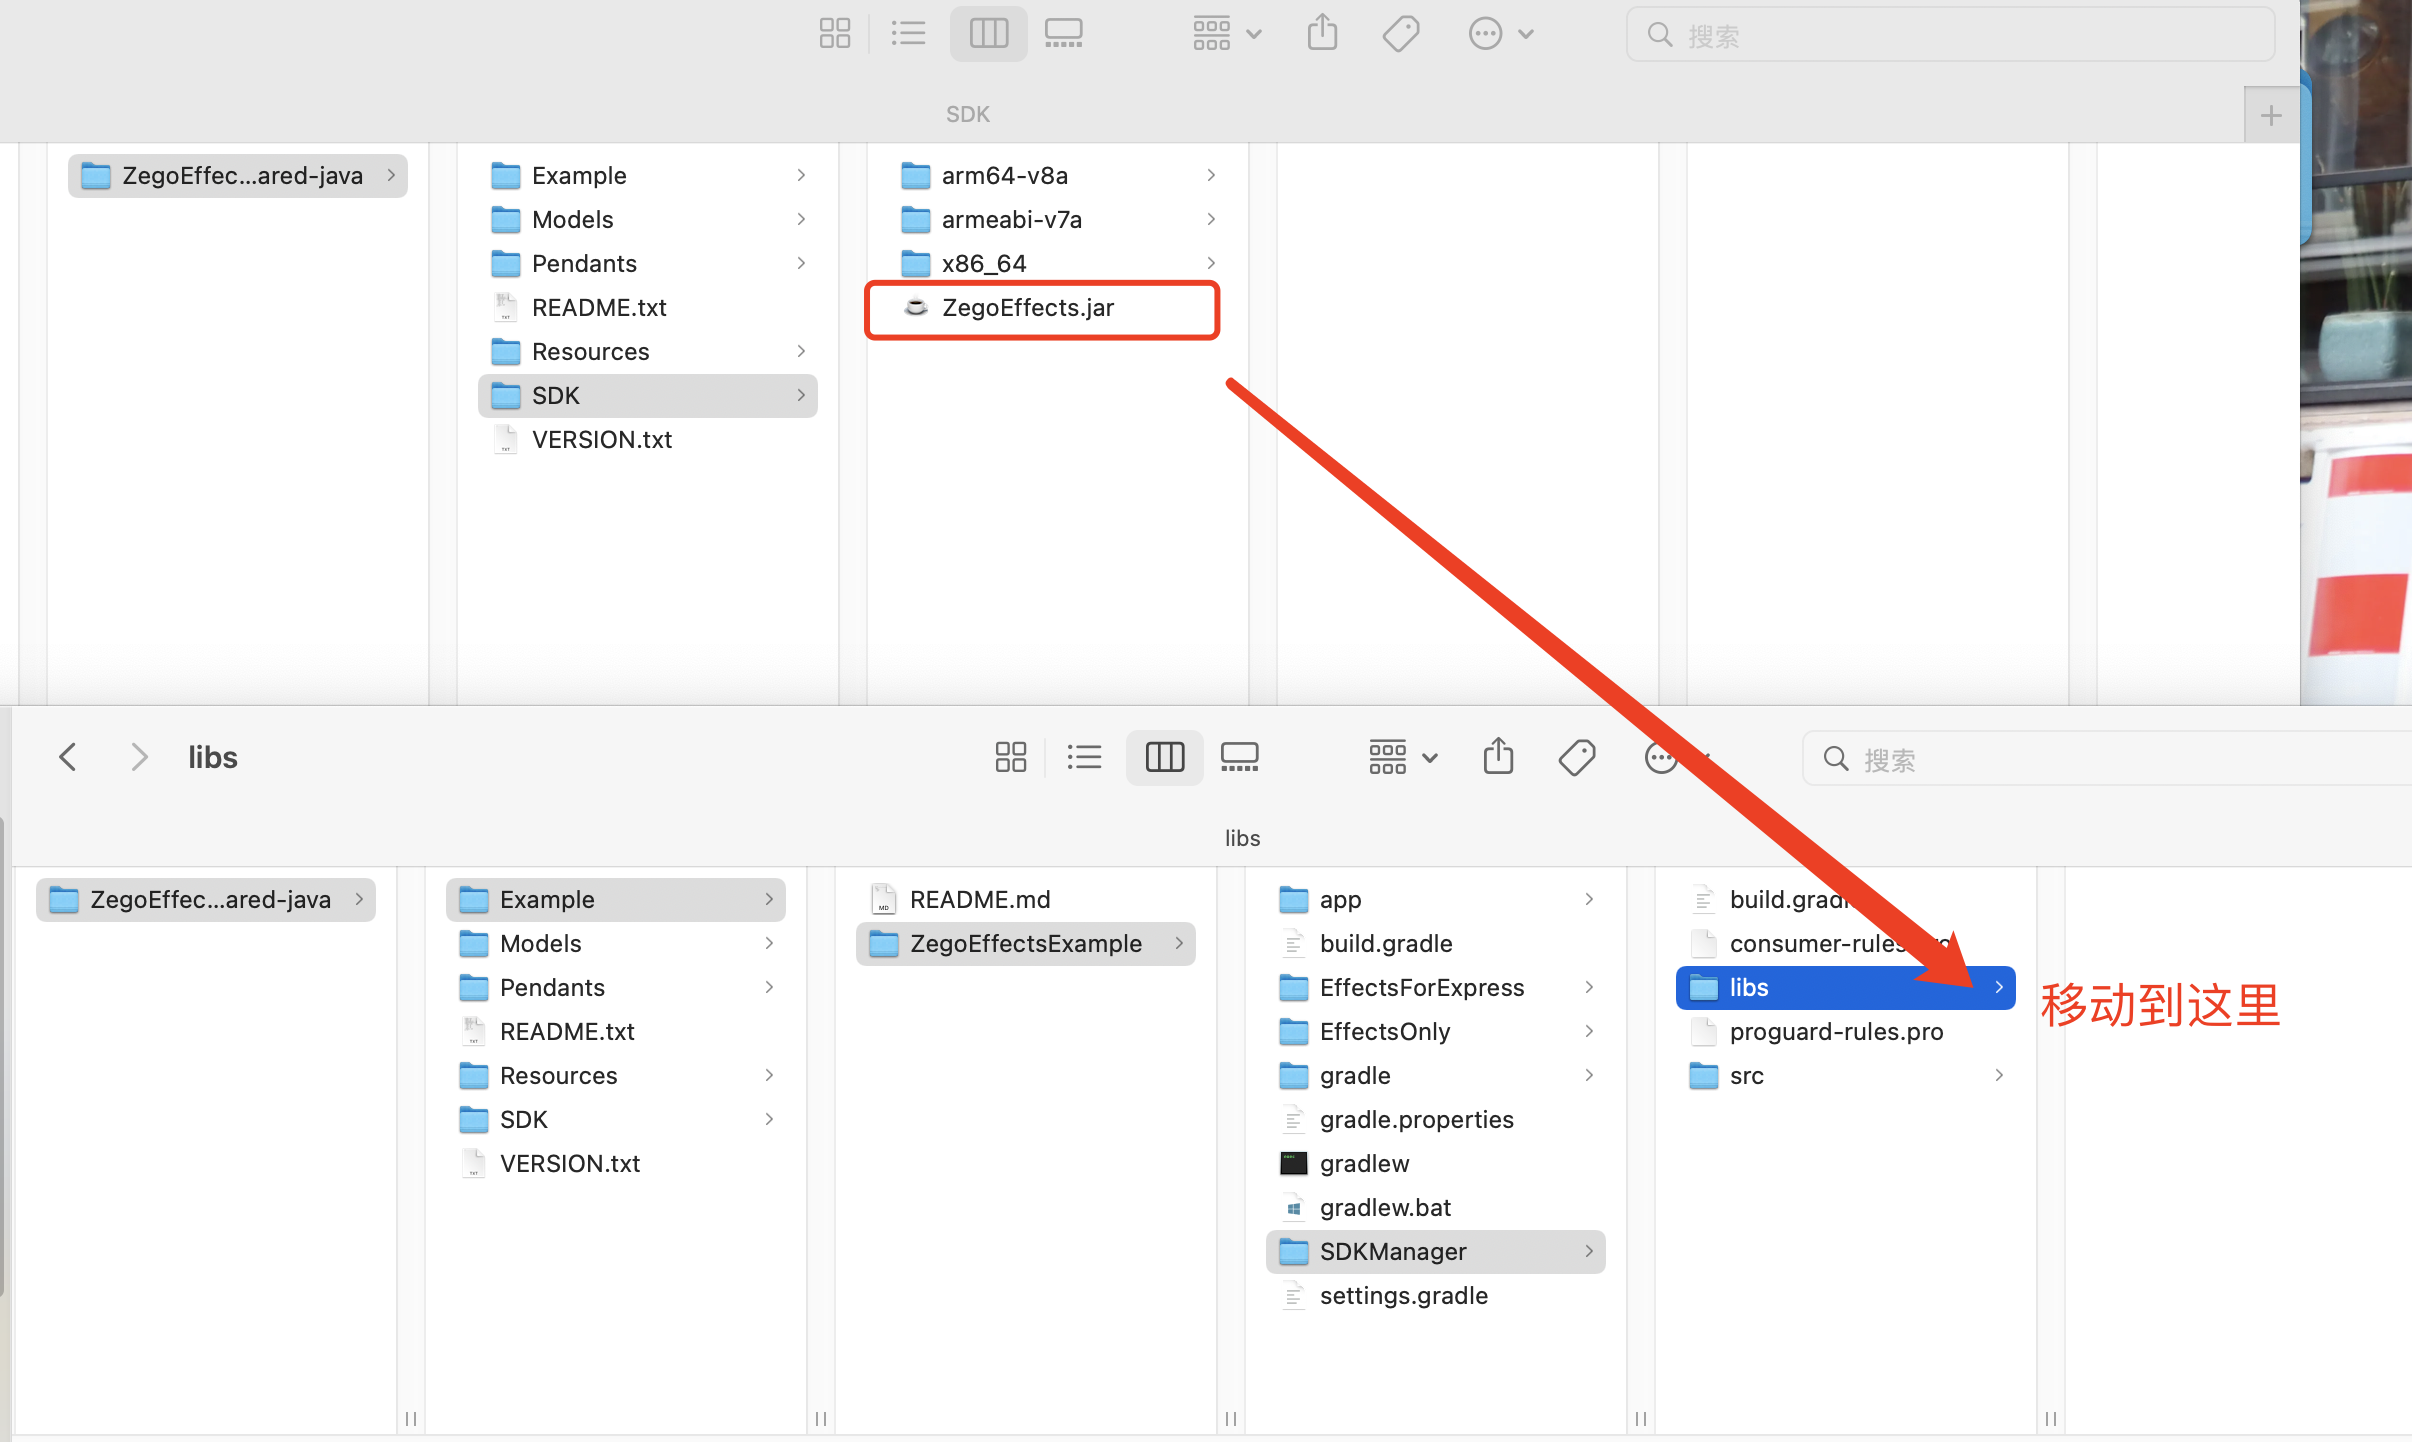This screenshot has width=2412, height=1442.
Task: Select settings.gradle file
Action: (x=1436, y=1296)
